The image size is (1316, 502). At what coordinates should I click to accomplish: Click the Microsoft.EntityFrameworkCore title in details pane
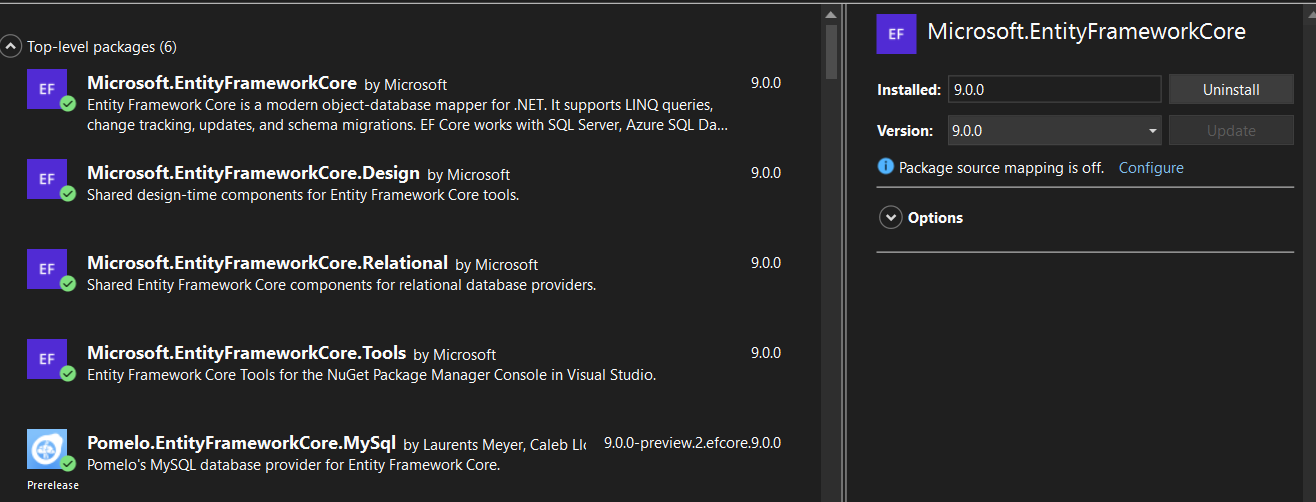tap(1086, 31)
